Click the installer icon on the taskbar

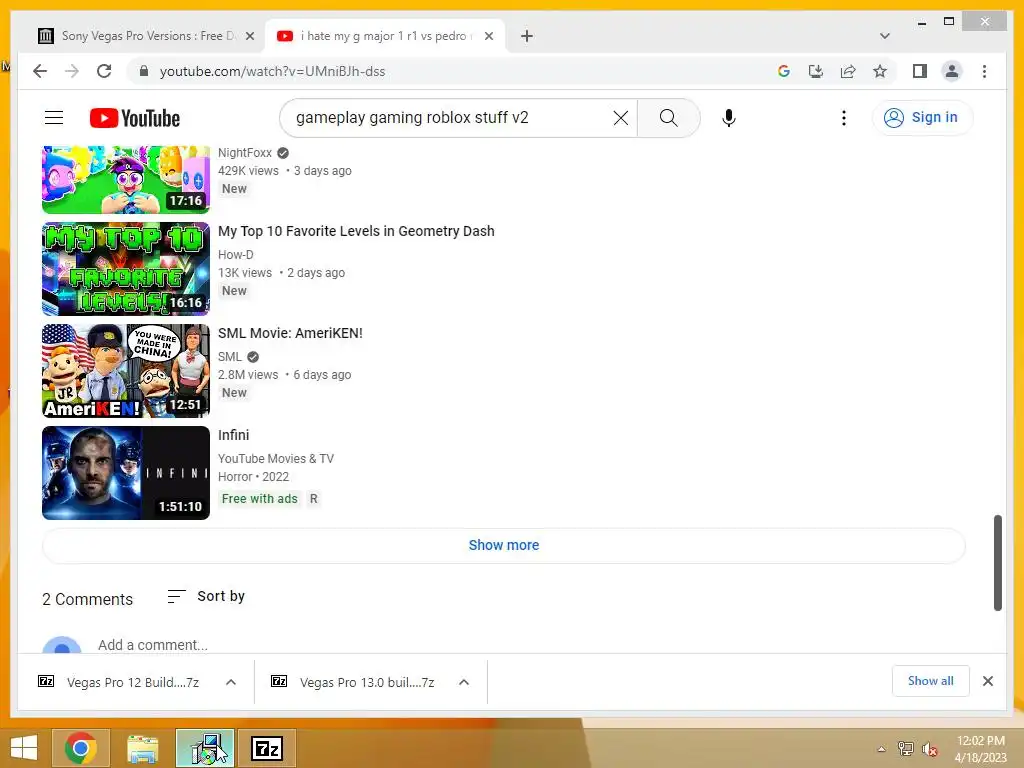[x=205, y=748]
